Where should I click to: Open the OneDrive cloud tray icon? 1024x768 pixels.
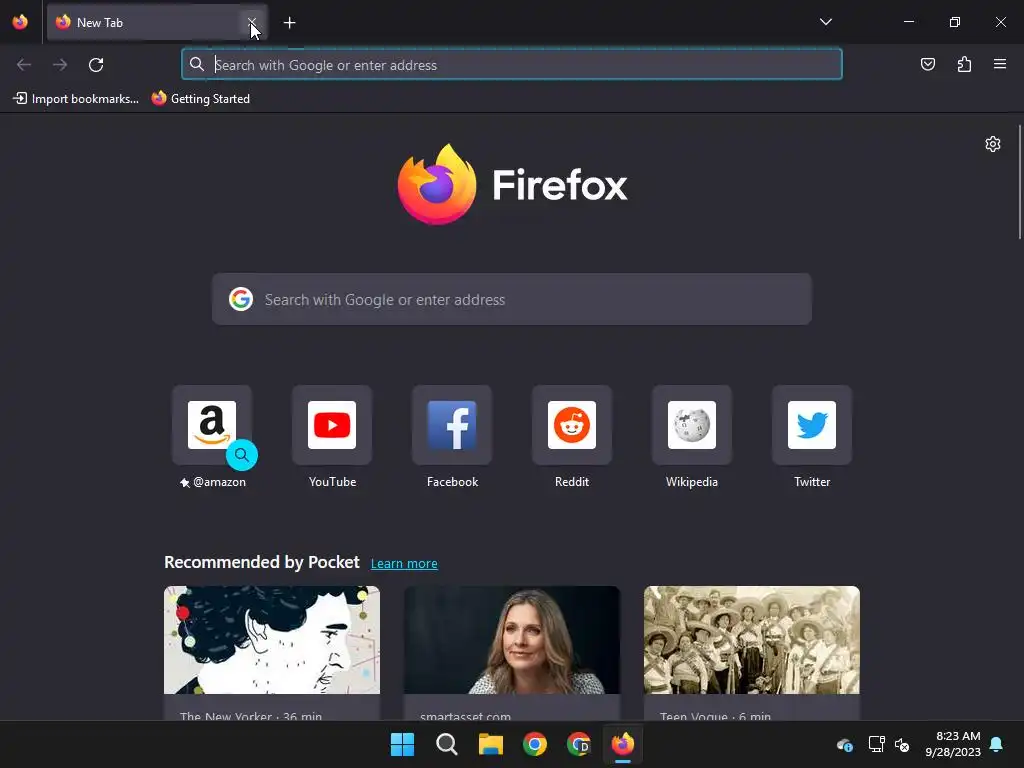pyautogui.click(x=844, y=744)
